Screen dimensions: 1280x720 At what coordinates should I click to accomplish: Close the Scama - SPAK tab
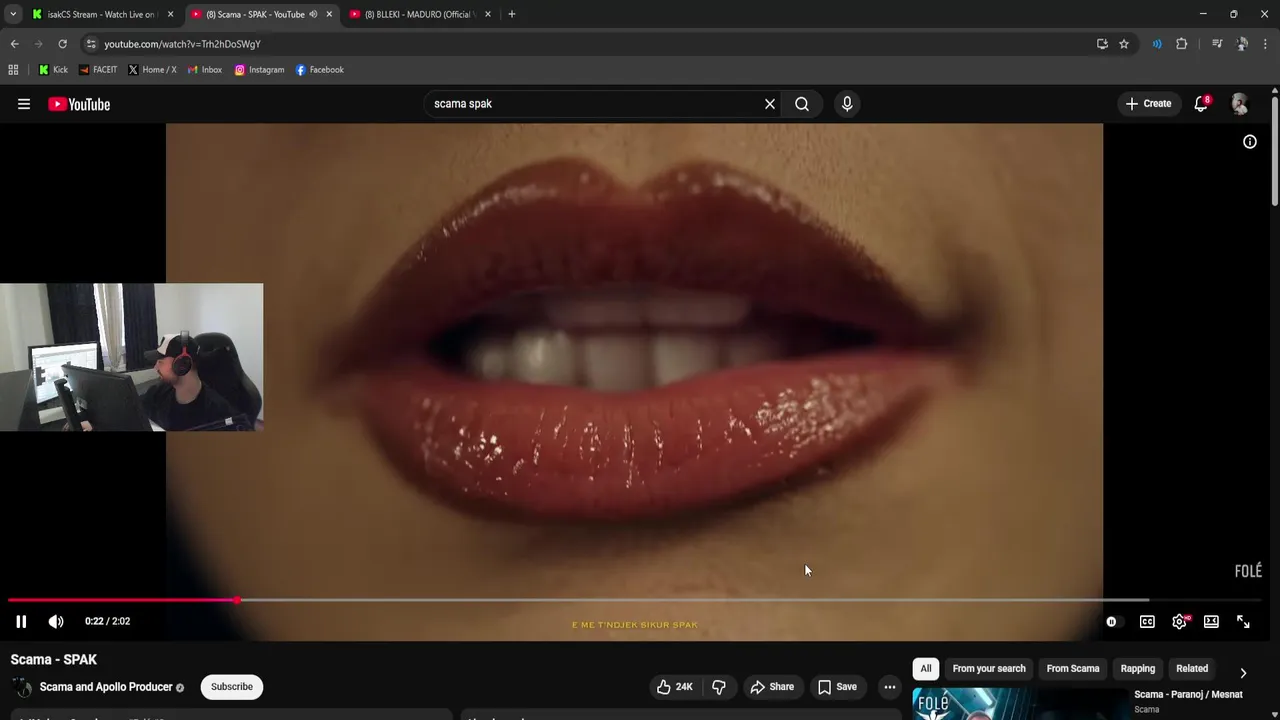pyautogui.click(x=329, y=14)
